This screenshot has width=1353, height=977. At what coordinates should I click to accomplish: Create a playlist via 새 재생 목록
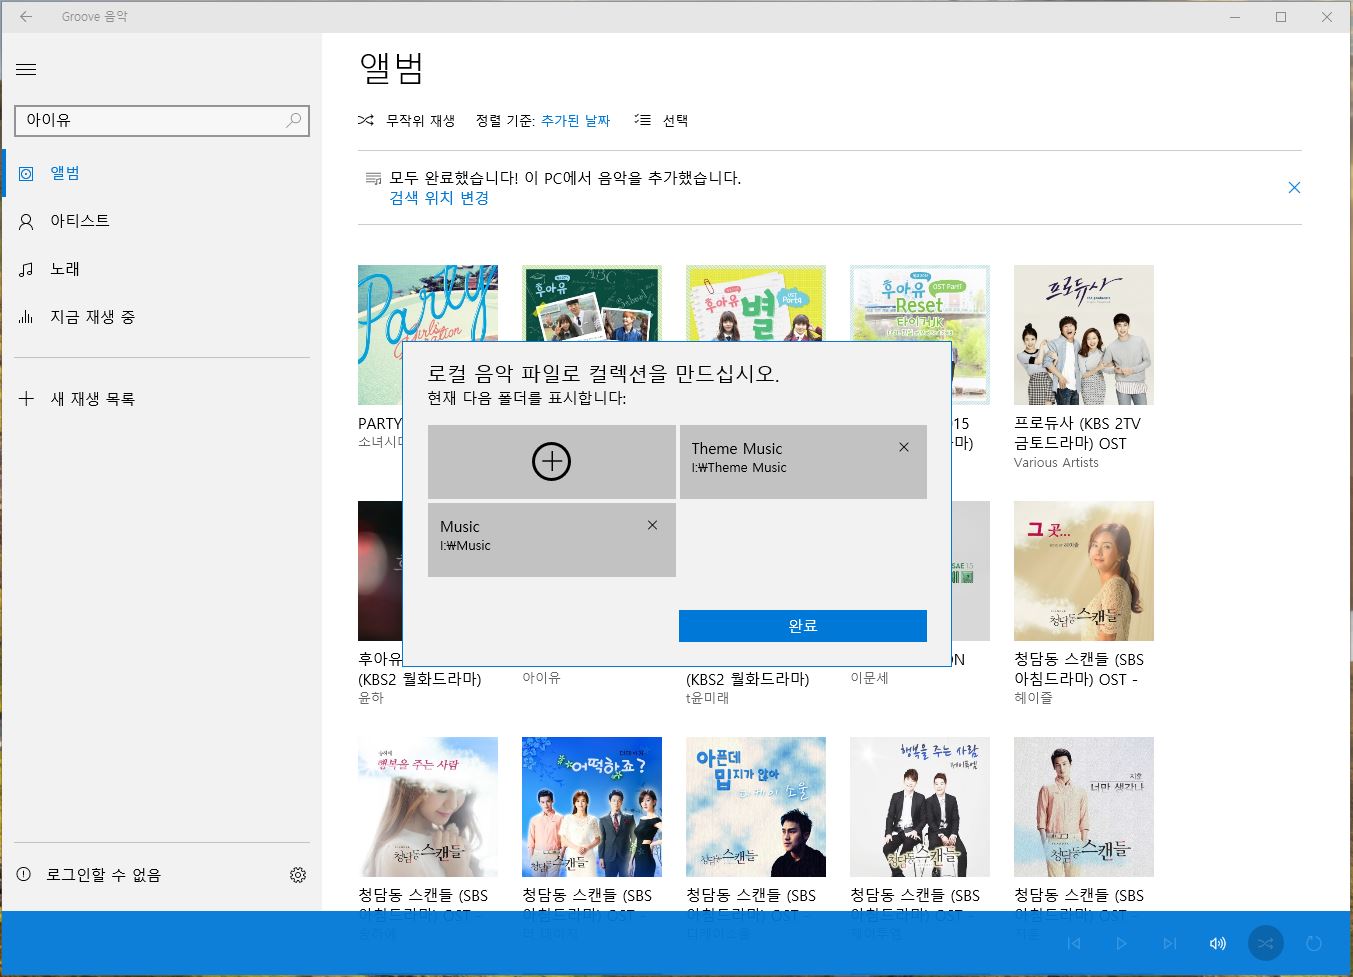click(x=162, y=399)
